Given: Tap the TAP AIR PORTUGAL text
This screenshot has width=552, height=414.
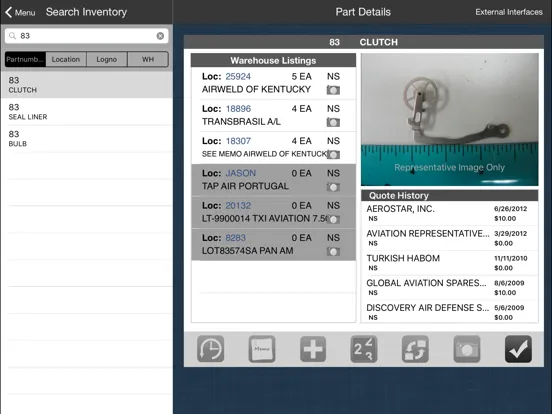Looking at the screenshot, I should (245, 186).
